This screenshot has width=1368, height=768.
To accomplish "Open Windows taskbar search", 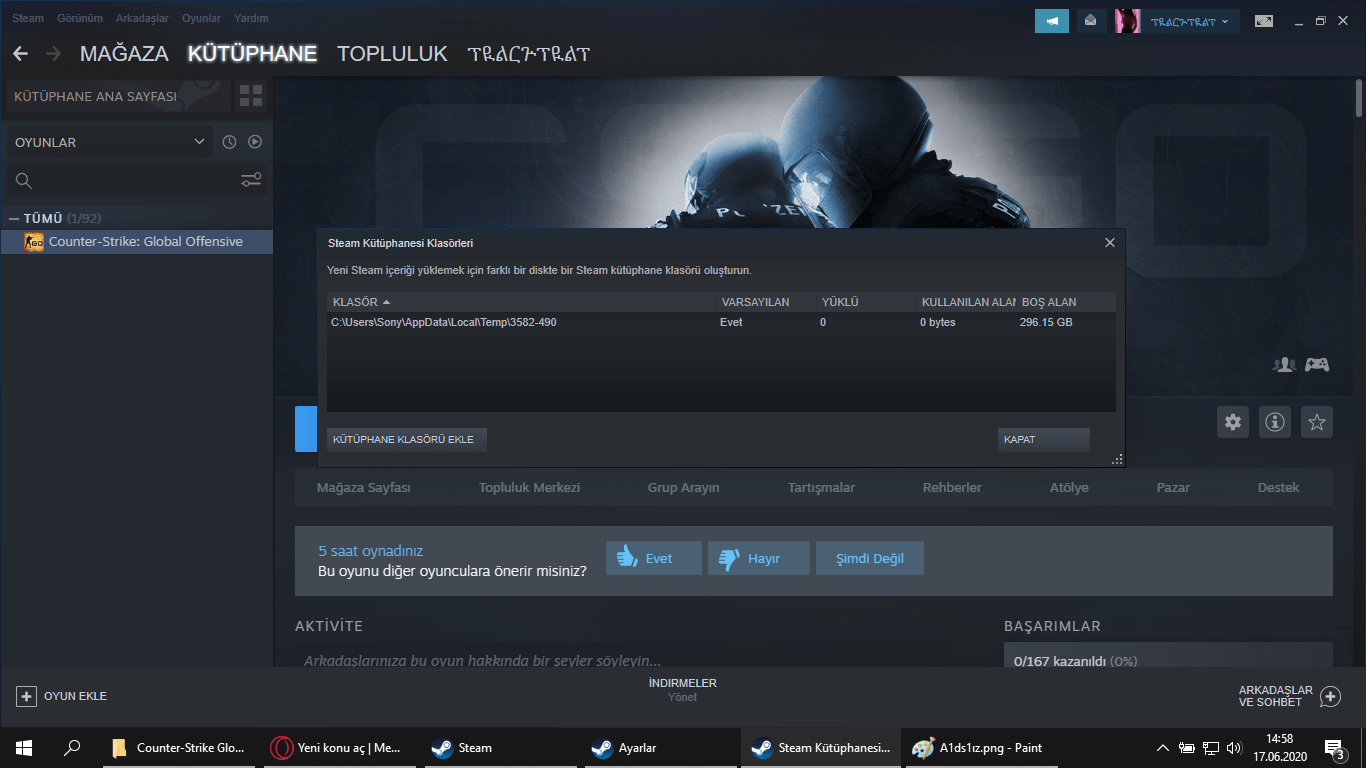I will click(72, 748).
